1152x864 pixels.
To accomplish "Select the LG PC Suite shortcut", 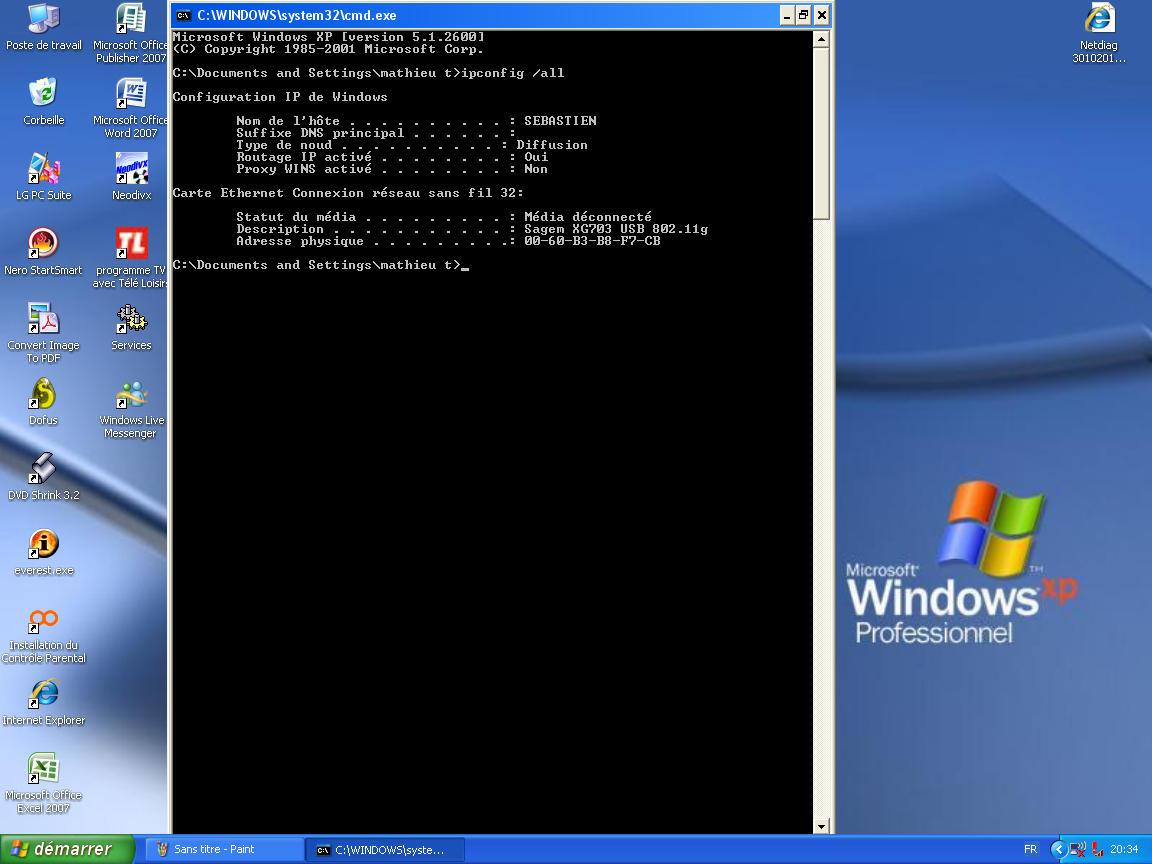I will (x=43, y=177).
